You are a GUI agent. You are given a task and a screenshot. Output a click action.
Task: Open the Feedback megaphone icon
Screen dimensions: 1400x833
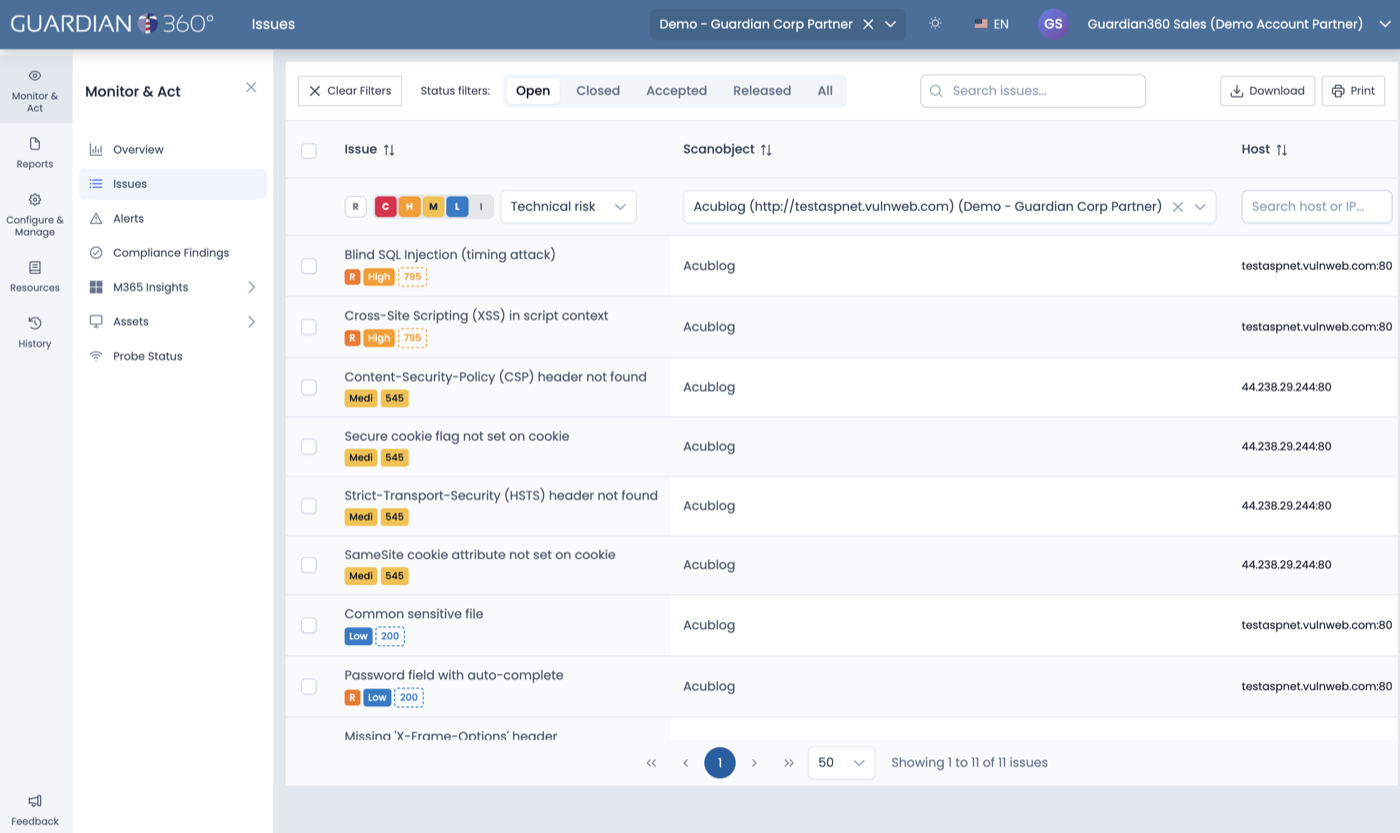click(35, 801)
